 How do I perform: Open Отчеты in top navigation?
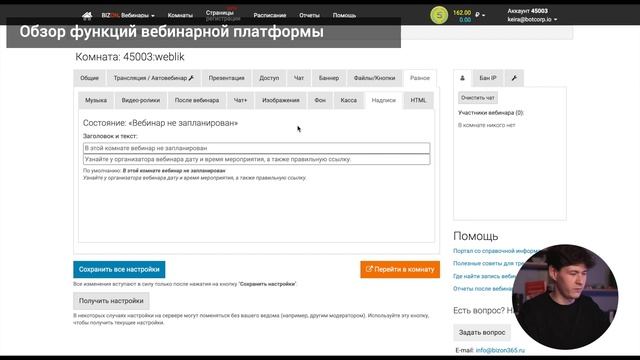pyautogui.click(x=309, y=16)
